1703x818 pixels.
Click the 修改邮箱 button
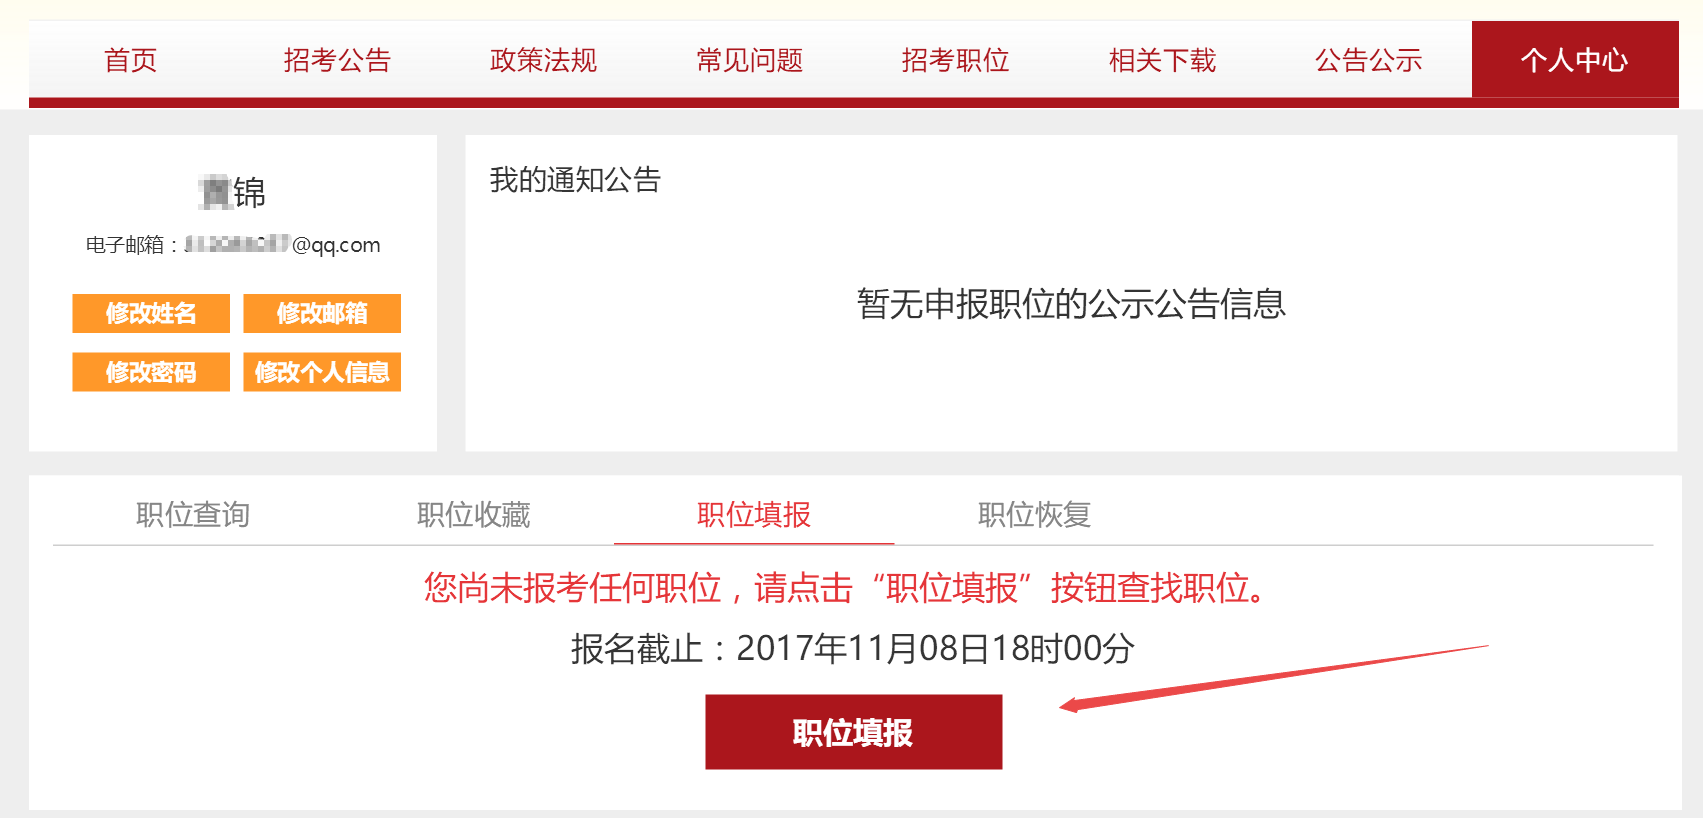tap(322, 313)
